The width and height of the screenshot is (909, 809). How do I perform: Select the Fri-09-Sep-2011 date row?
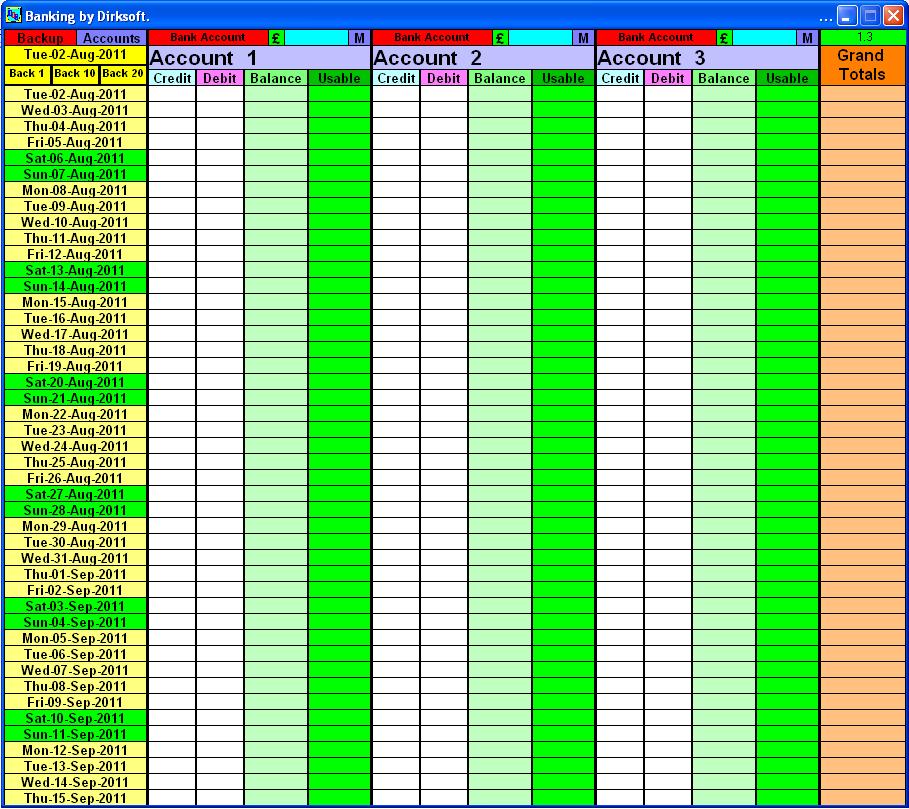[x=75, y=702]
